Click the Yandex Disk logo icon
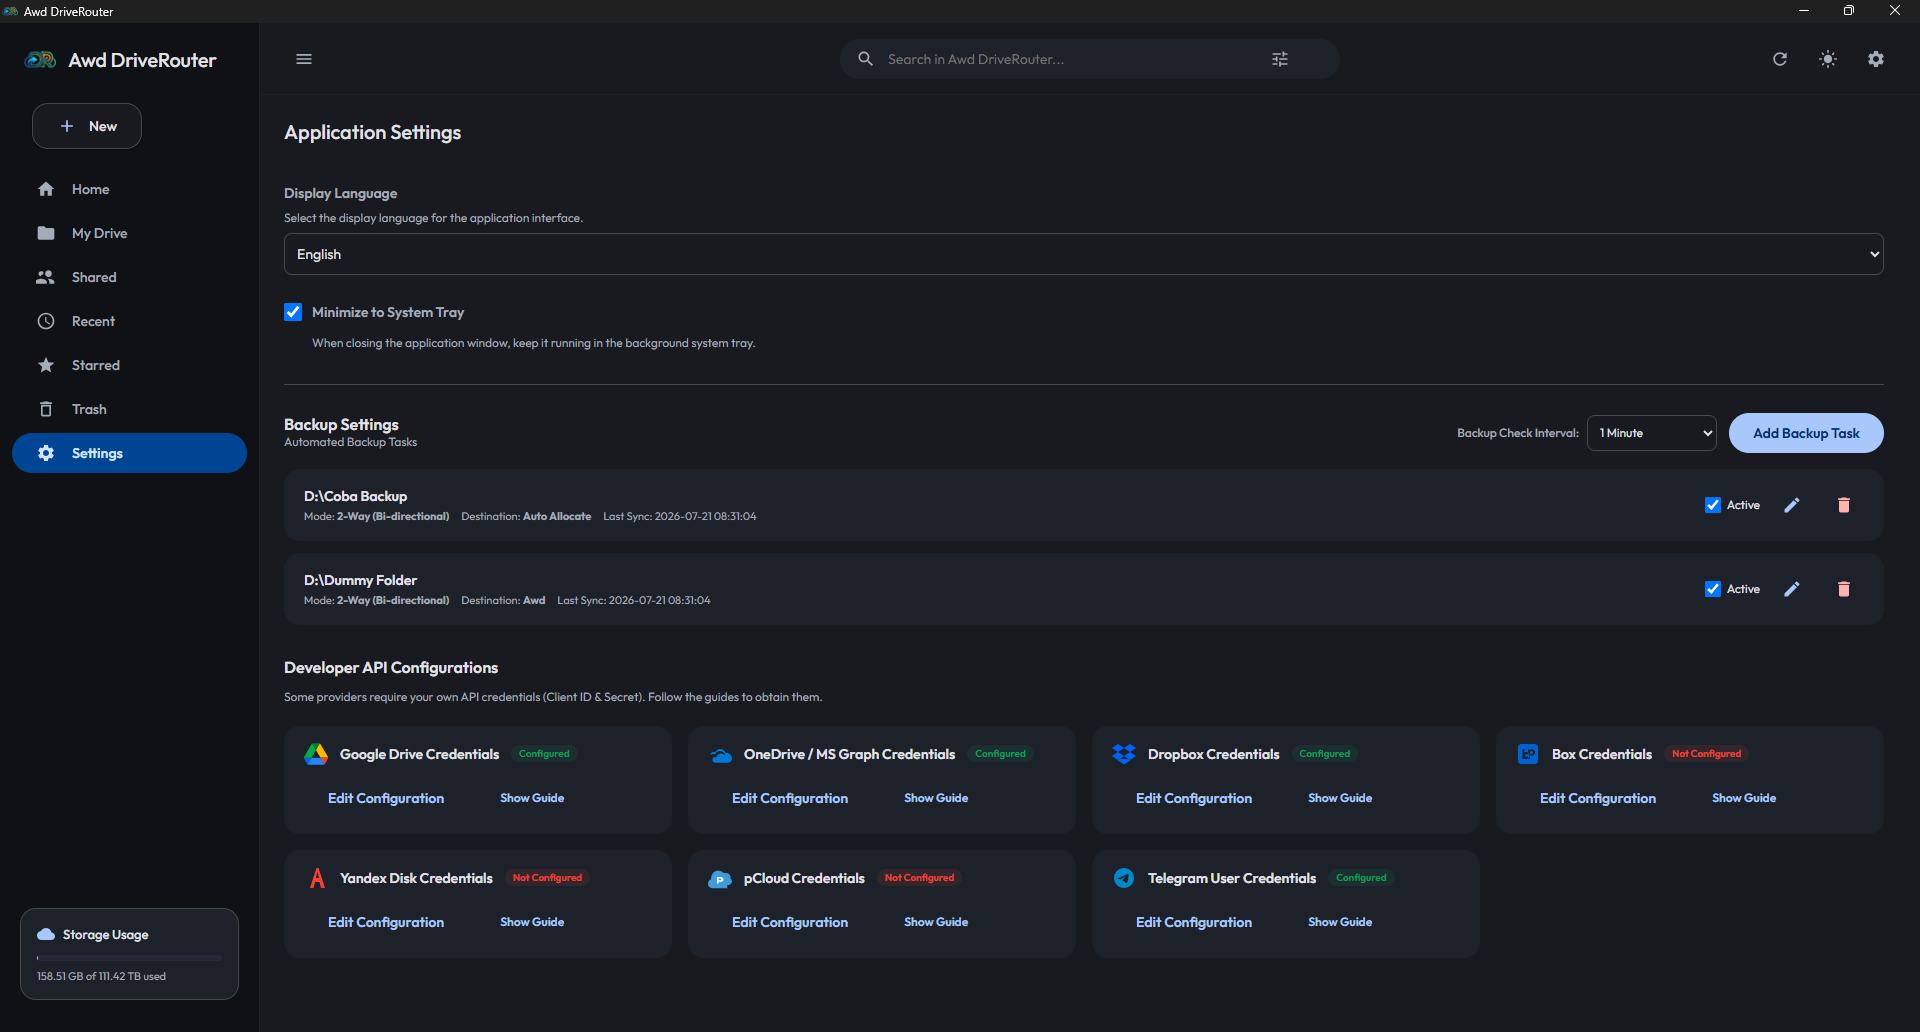Screen dimensions: 1920x1032 [x=317, y=878]
